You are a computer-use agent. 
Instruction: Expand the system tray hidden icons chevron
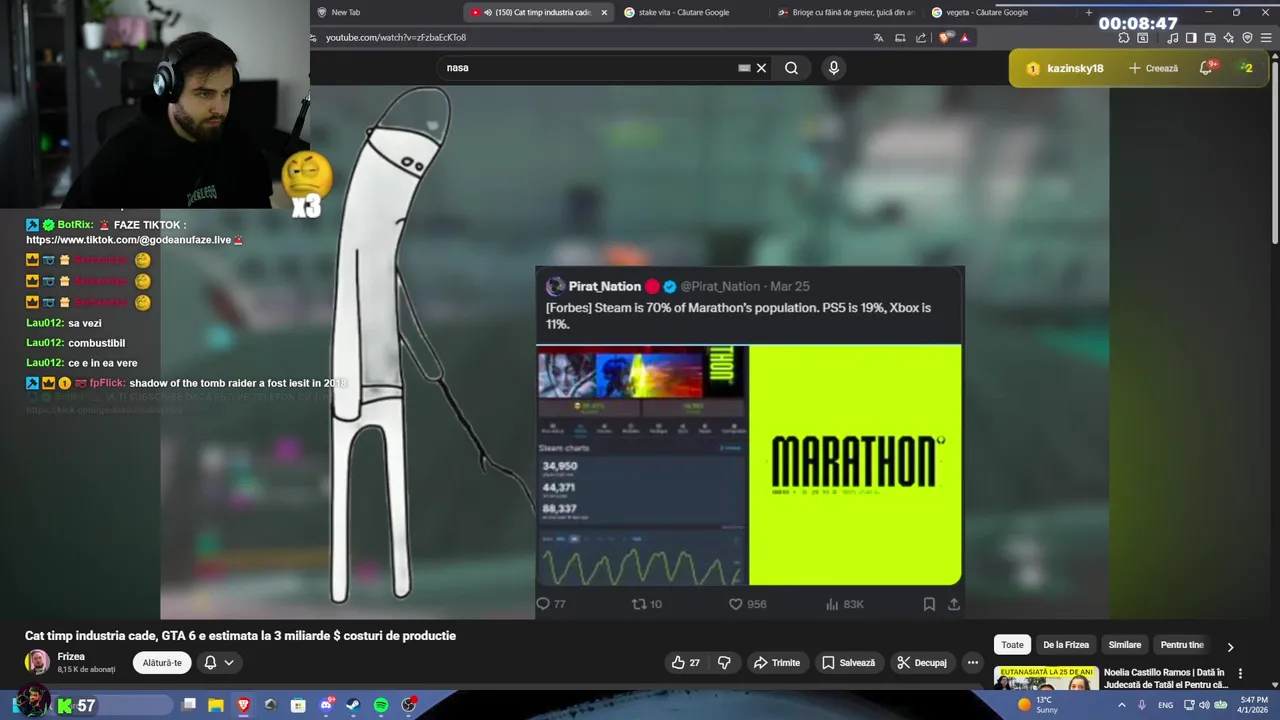coord(1120,705)
